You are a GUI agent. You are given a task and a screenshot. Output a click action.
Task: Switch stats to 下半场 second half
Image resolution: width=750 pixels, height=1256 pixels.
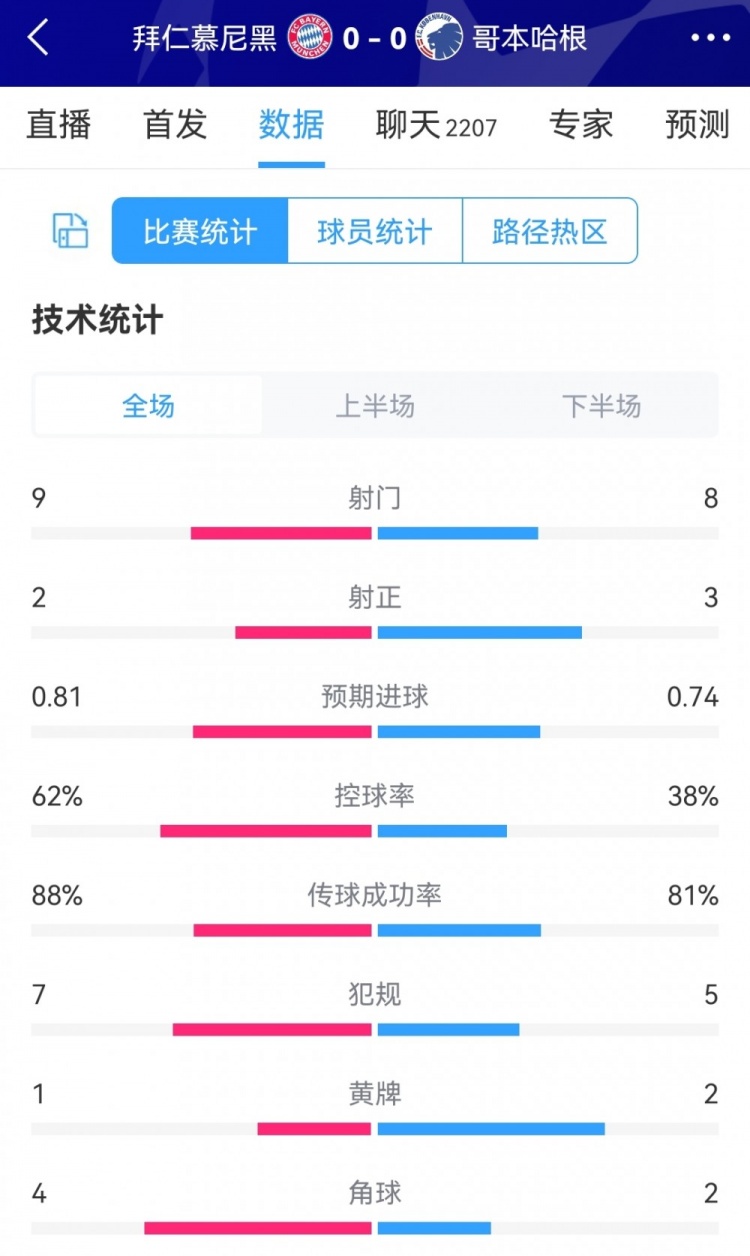(601, 406)
